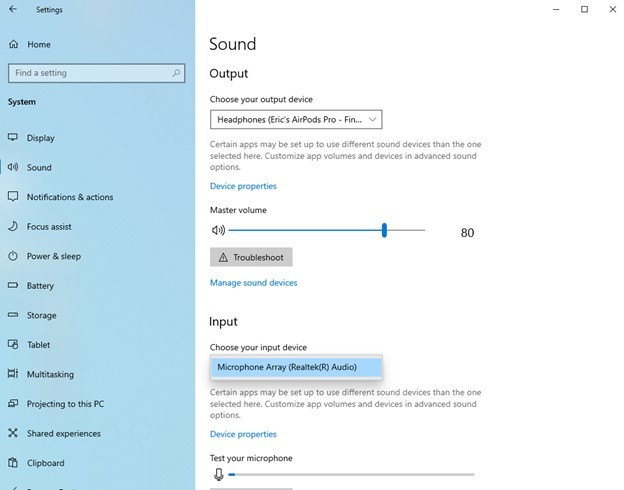Expand the output device dropdown
This screenshot has width=624, height=490.
[296, 119]
